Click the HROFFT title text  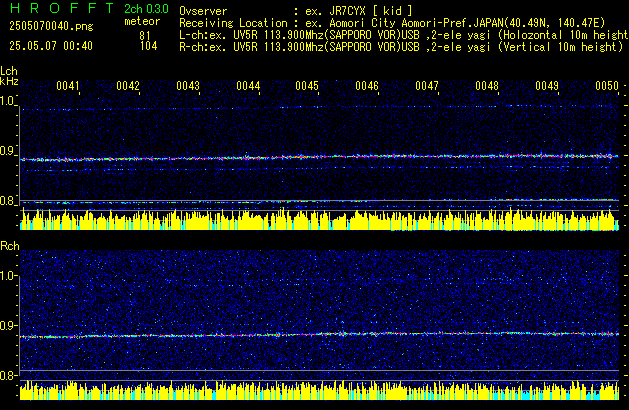click(x=61, y=8)
